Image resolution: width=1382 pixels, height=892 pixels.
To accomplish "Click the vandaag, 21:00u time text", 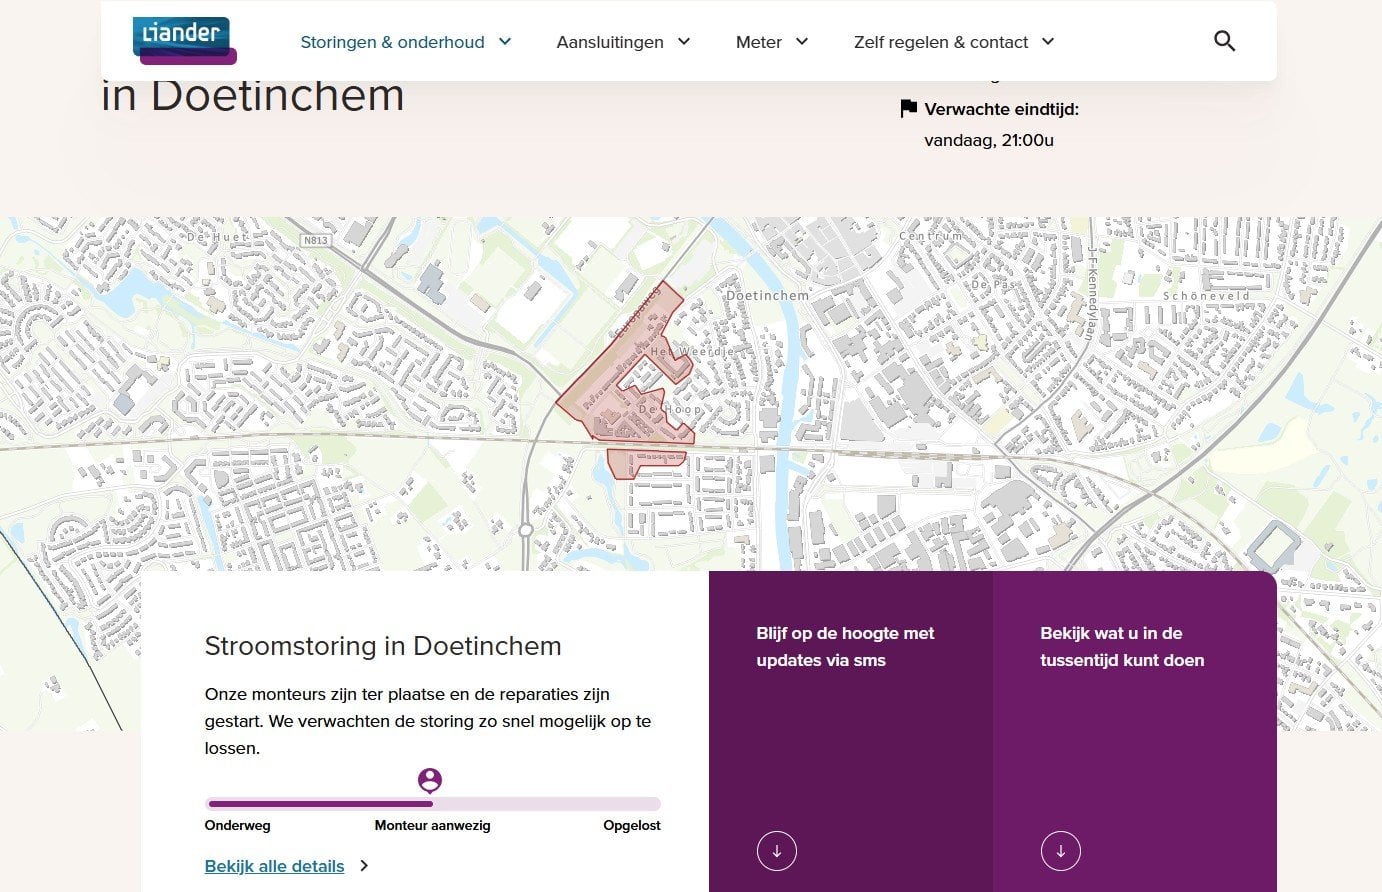I will (x=989, y=140).
